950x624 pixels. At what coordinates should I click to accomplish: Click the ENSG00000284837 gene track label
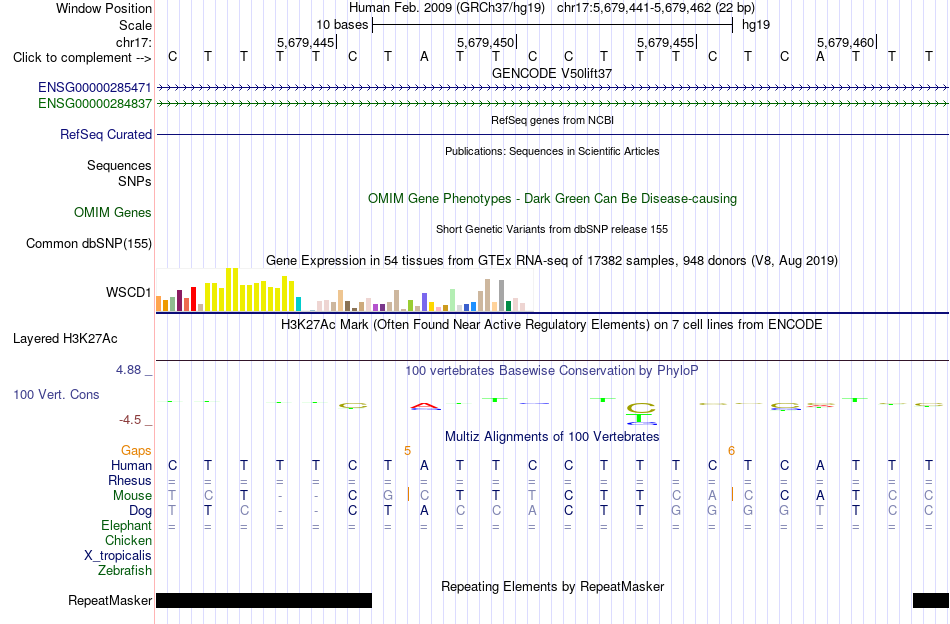[95, 104]
